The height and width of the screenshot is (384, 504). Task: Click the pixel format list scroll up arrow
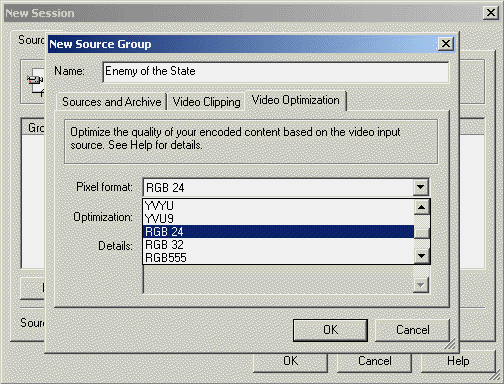[x=422, y=207]
